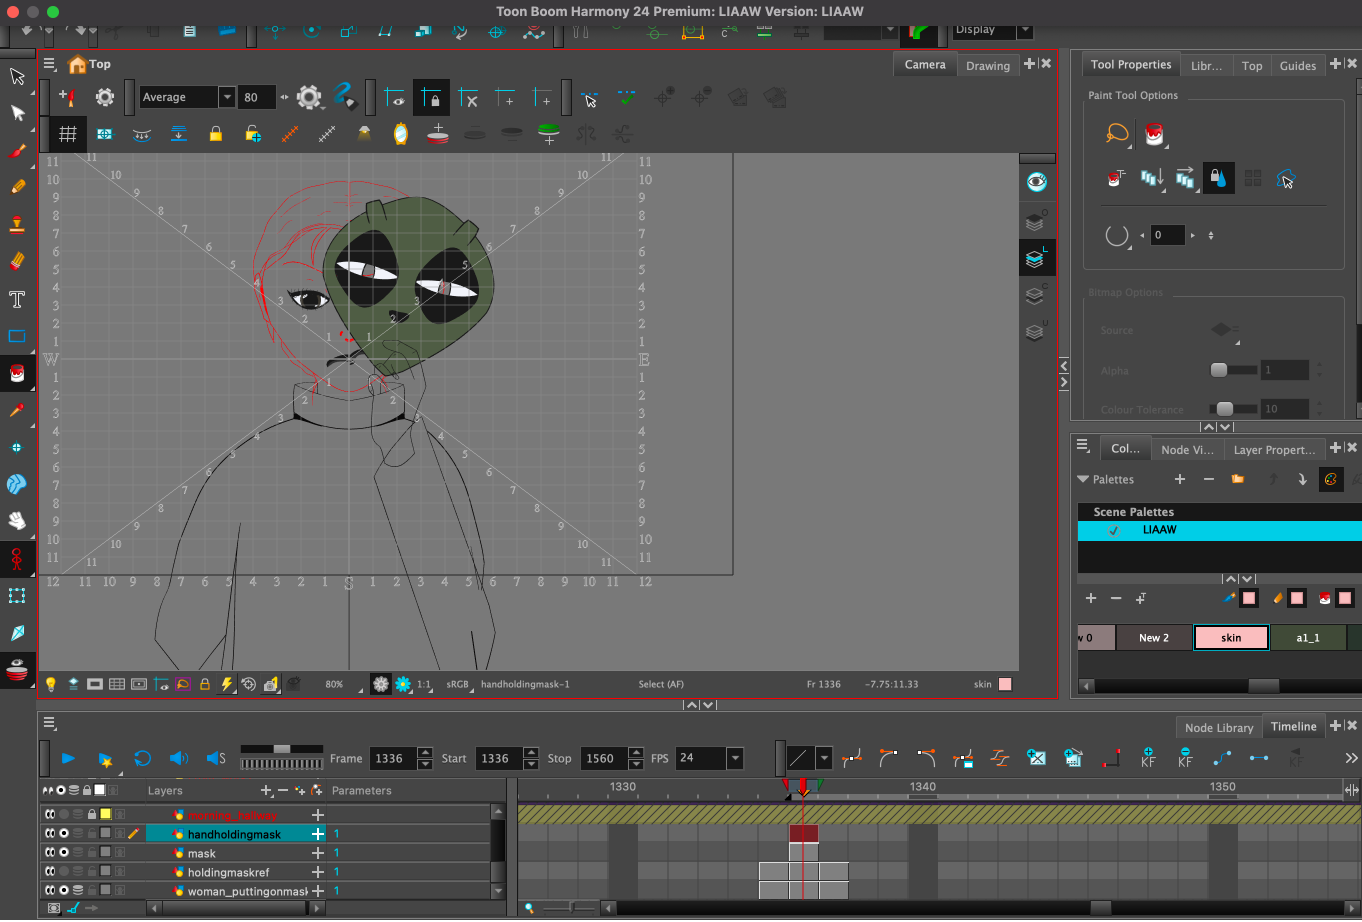Toggle visibility of holdingmaskref layer
The width and height of the screenshot is (1362, 922).
(x=63, y=871)
